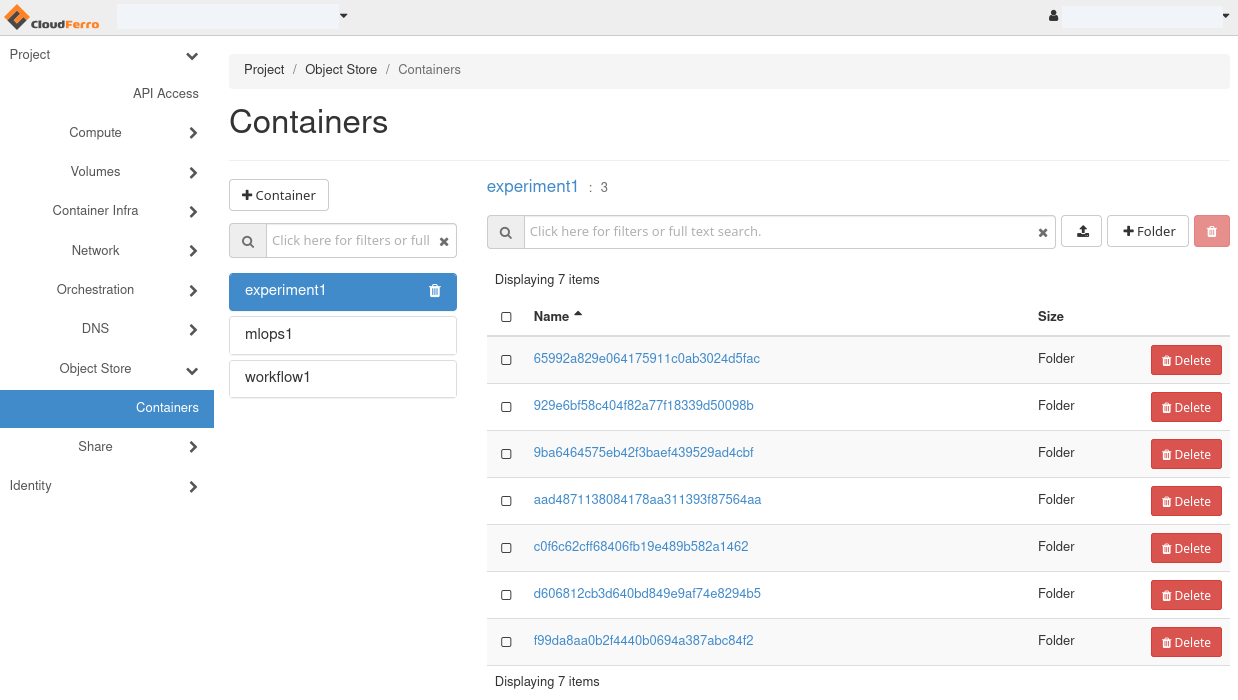Go to Object Store in the breadcrumb

pyautogui.click(x=341, y=70)
